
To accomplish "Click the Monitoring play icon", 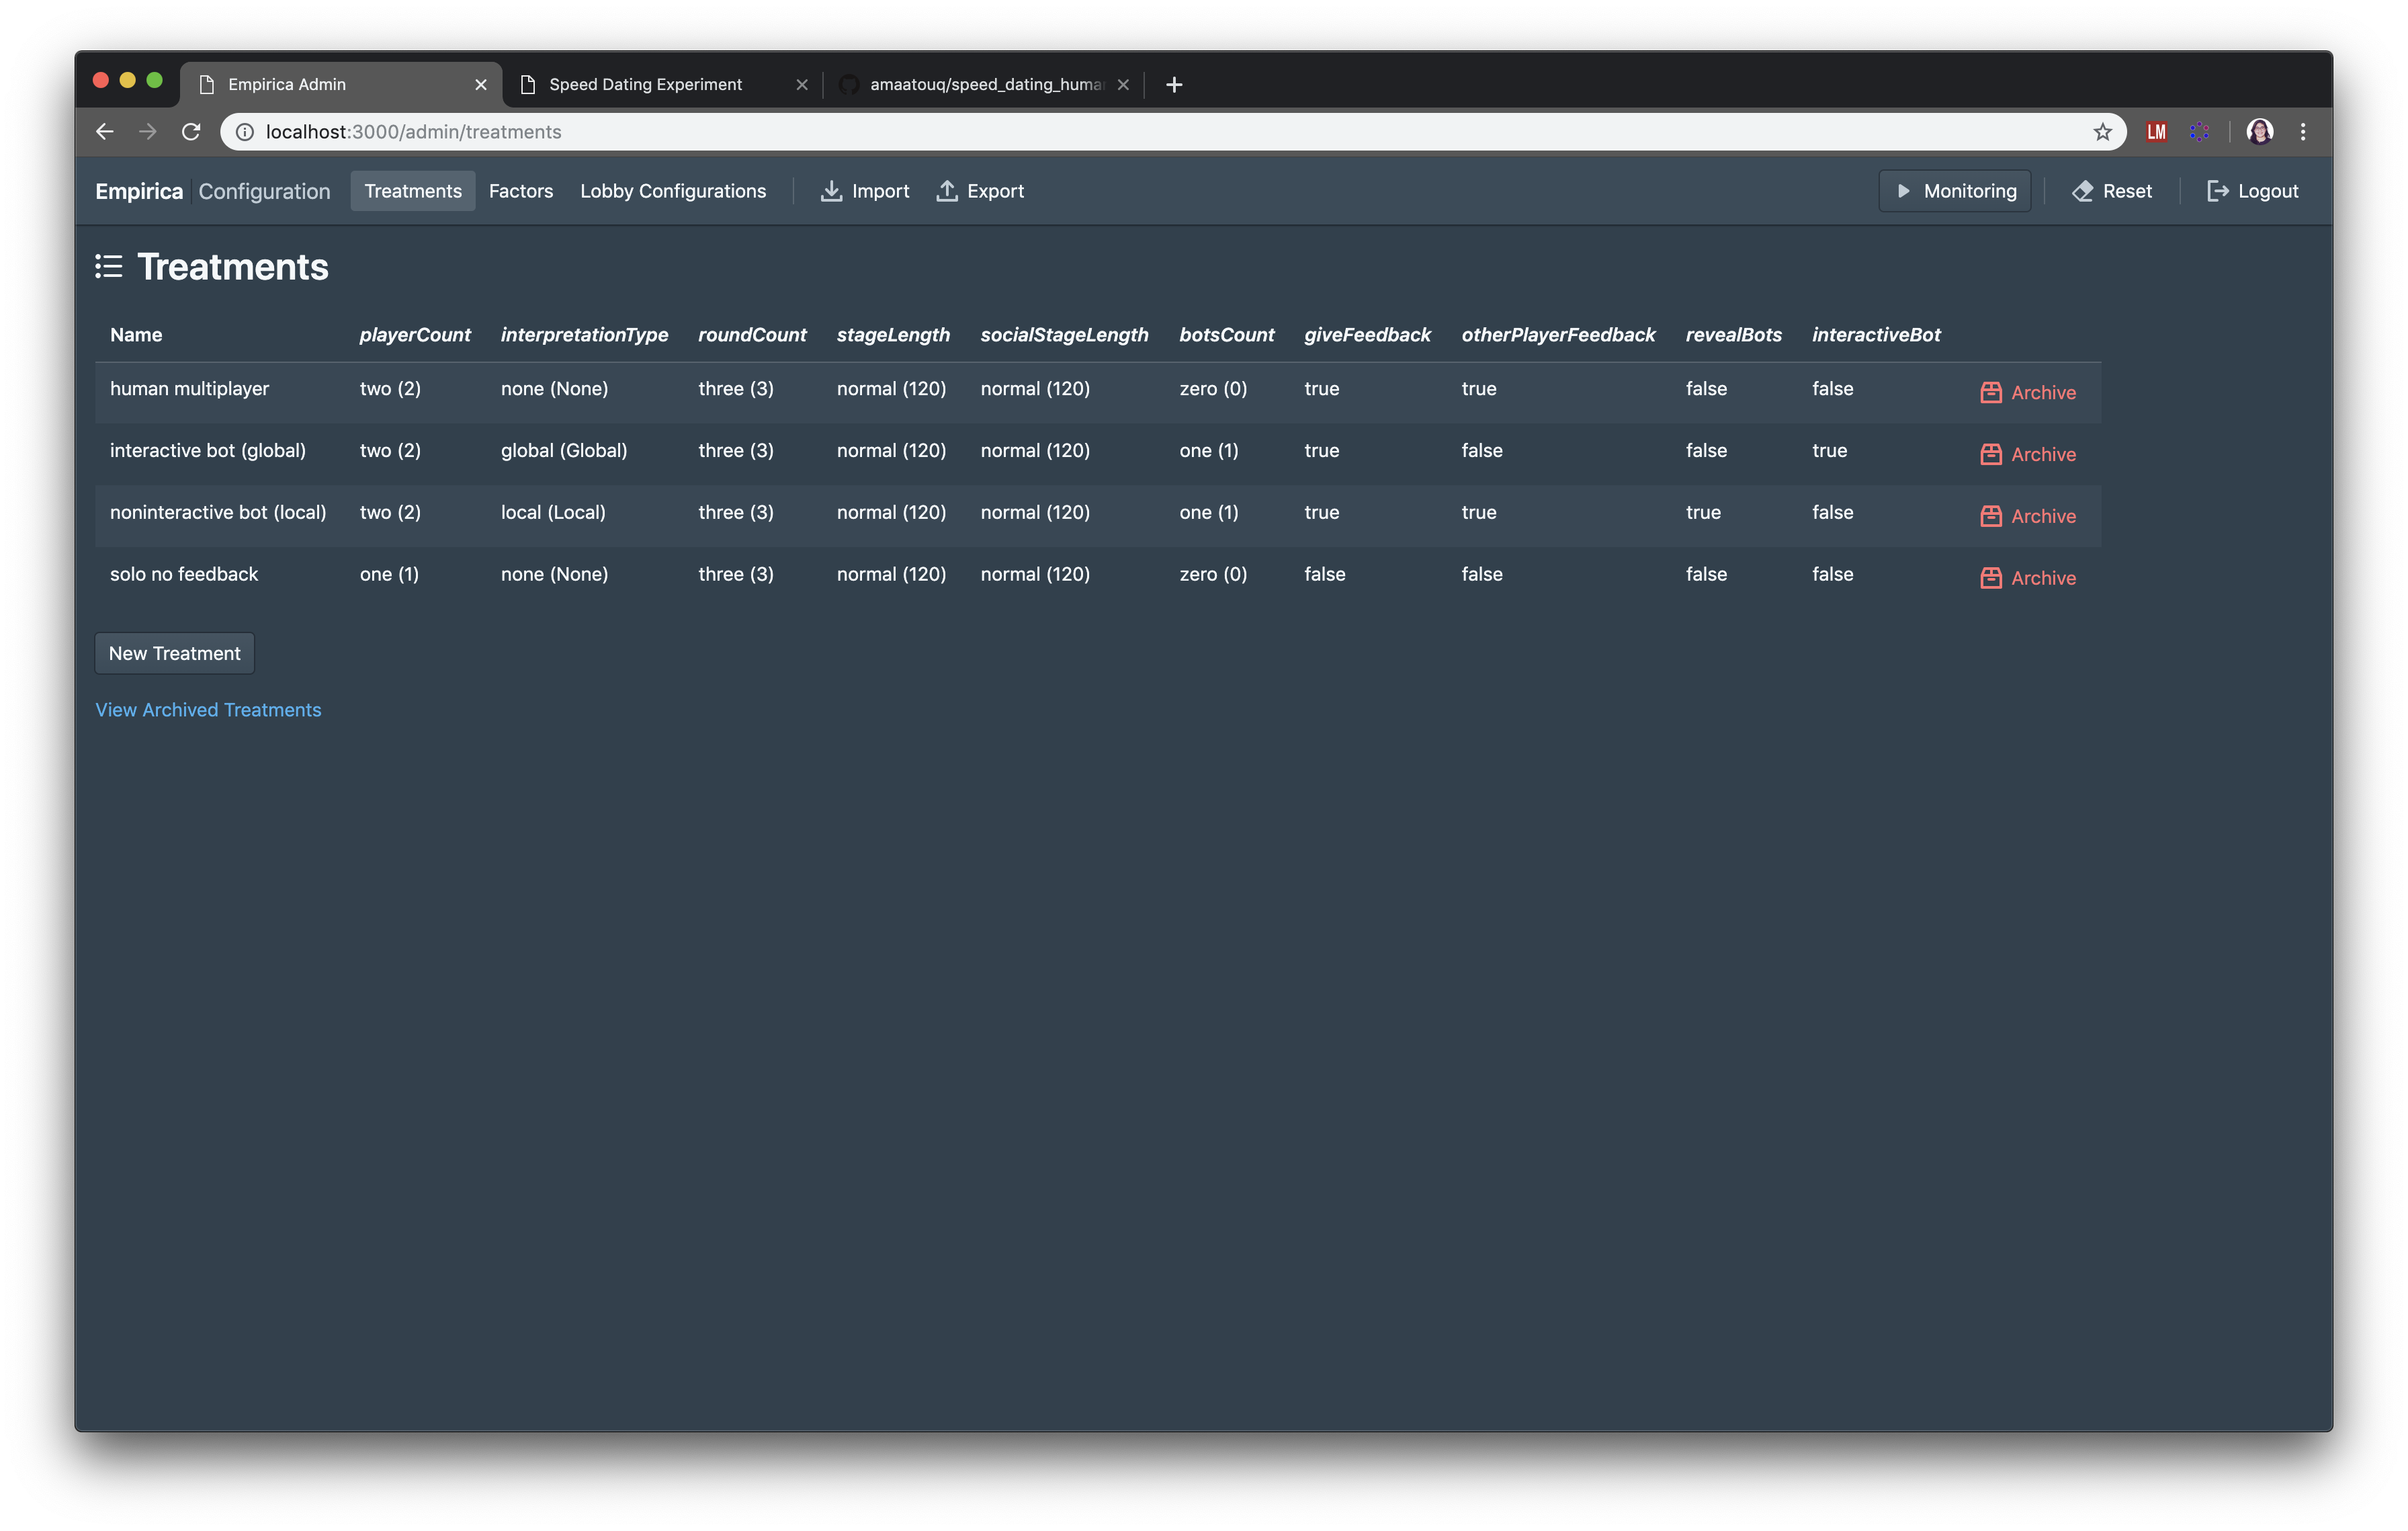I will (x=1903, y=191).
